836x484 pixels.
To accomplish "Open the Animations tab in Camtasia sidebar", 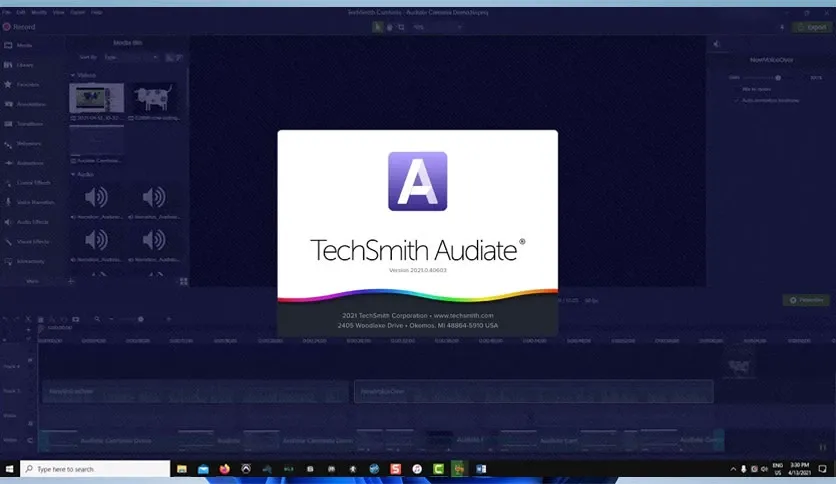I will point(24,163).
